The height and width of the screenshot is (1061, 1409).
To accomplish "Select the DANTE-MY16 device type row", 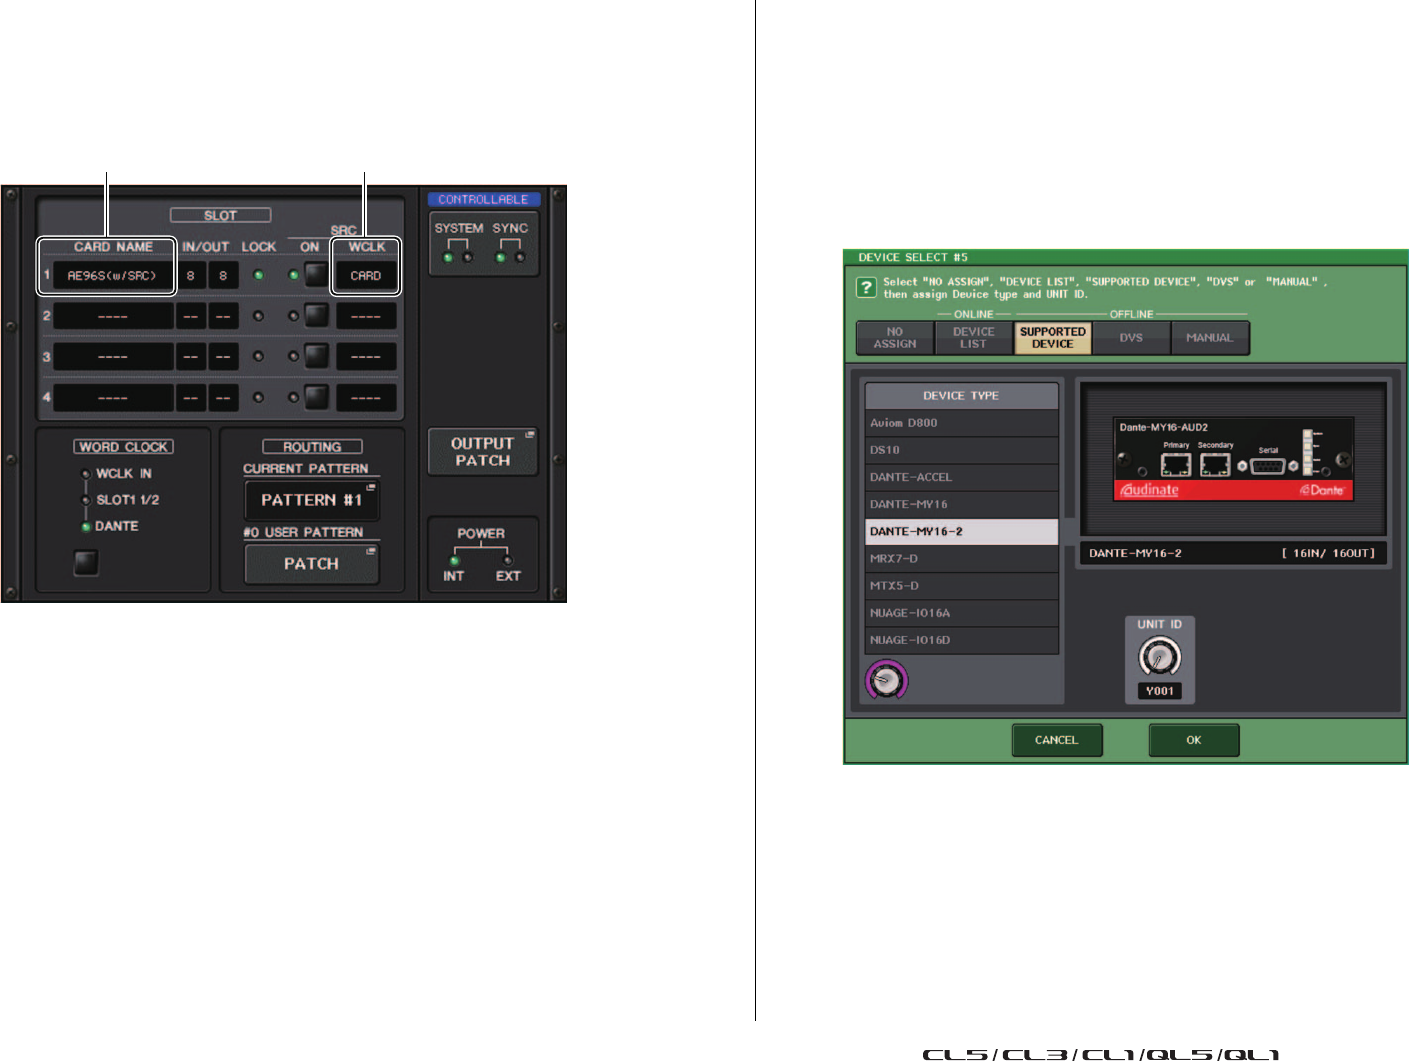I will tap(961, 504).
